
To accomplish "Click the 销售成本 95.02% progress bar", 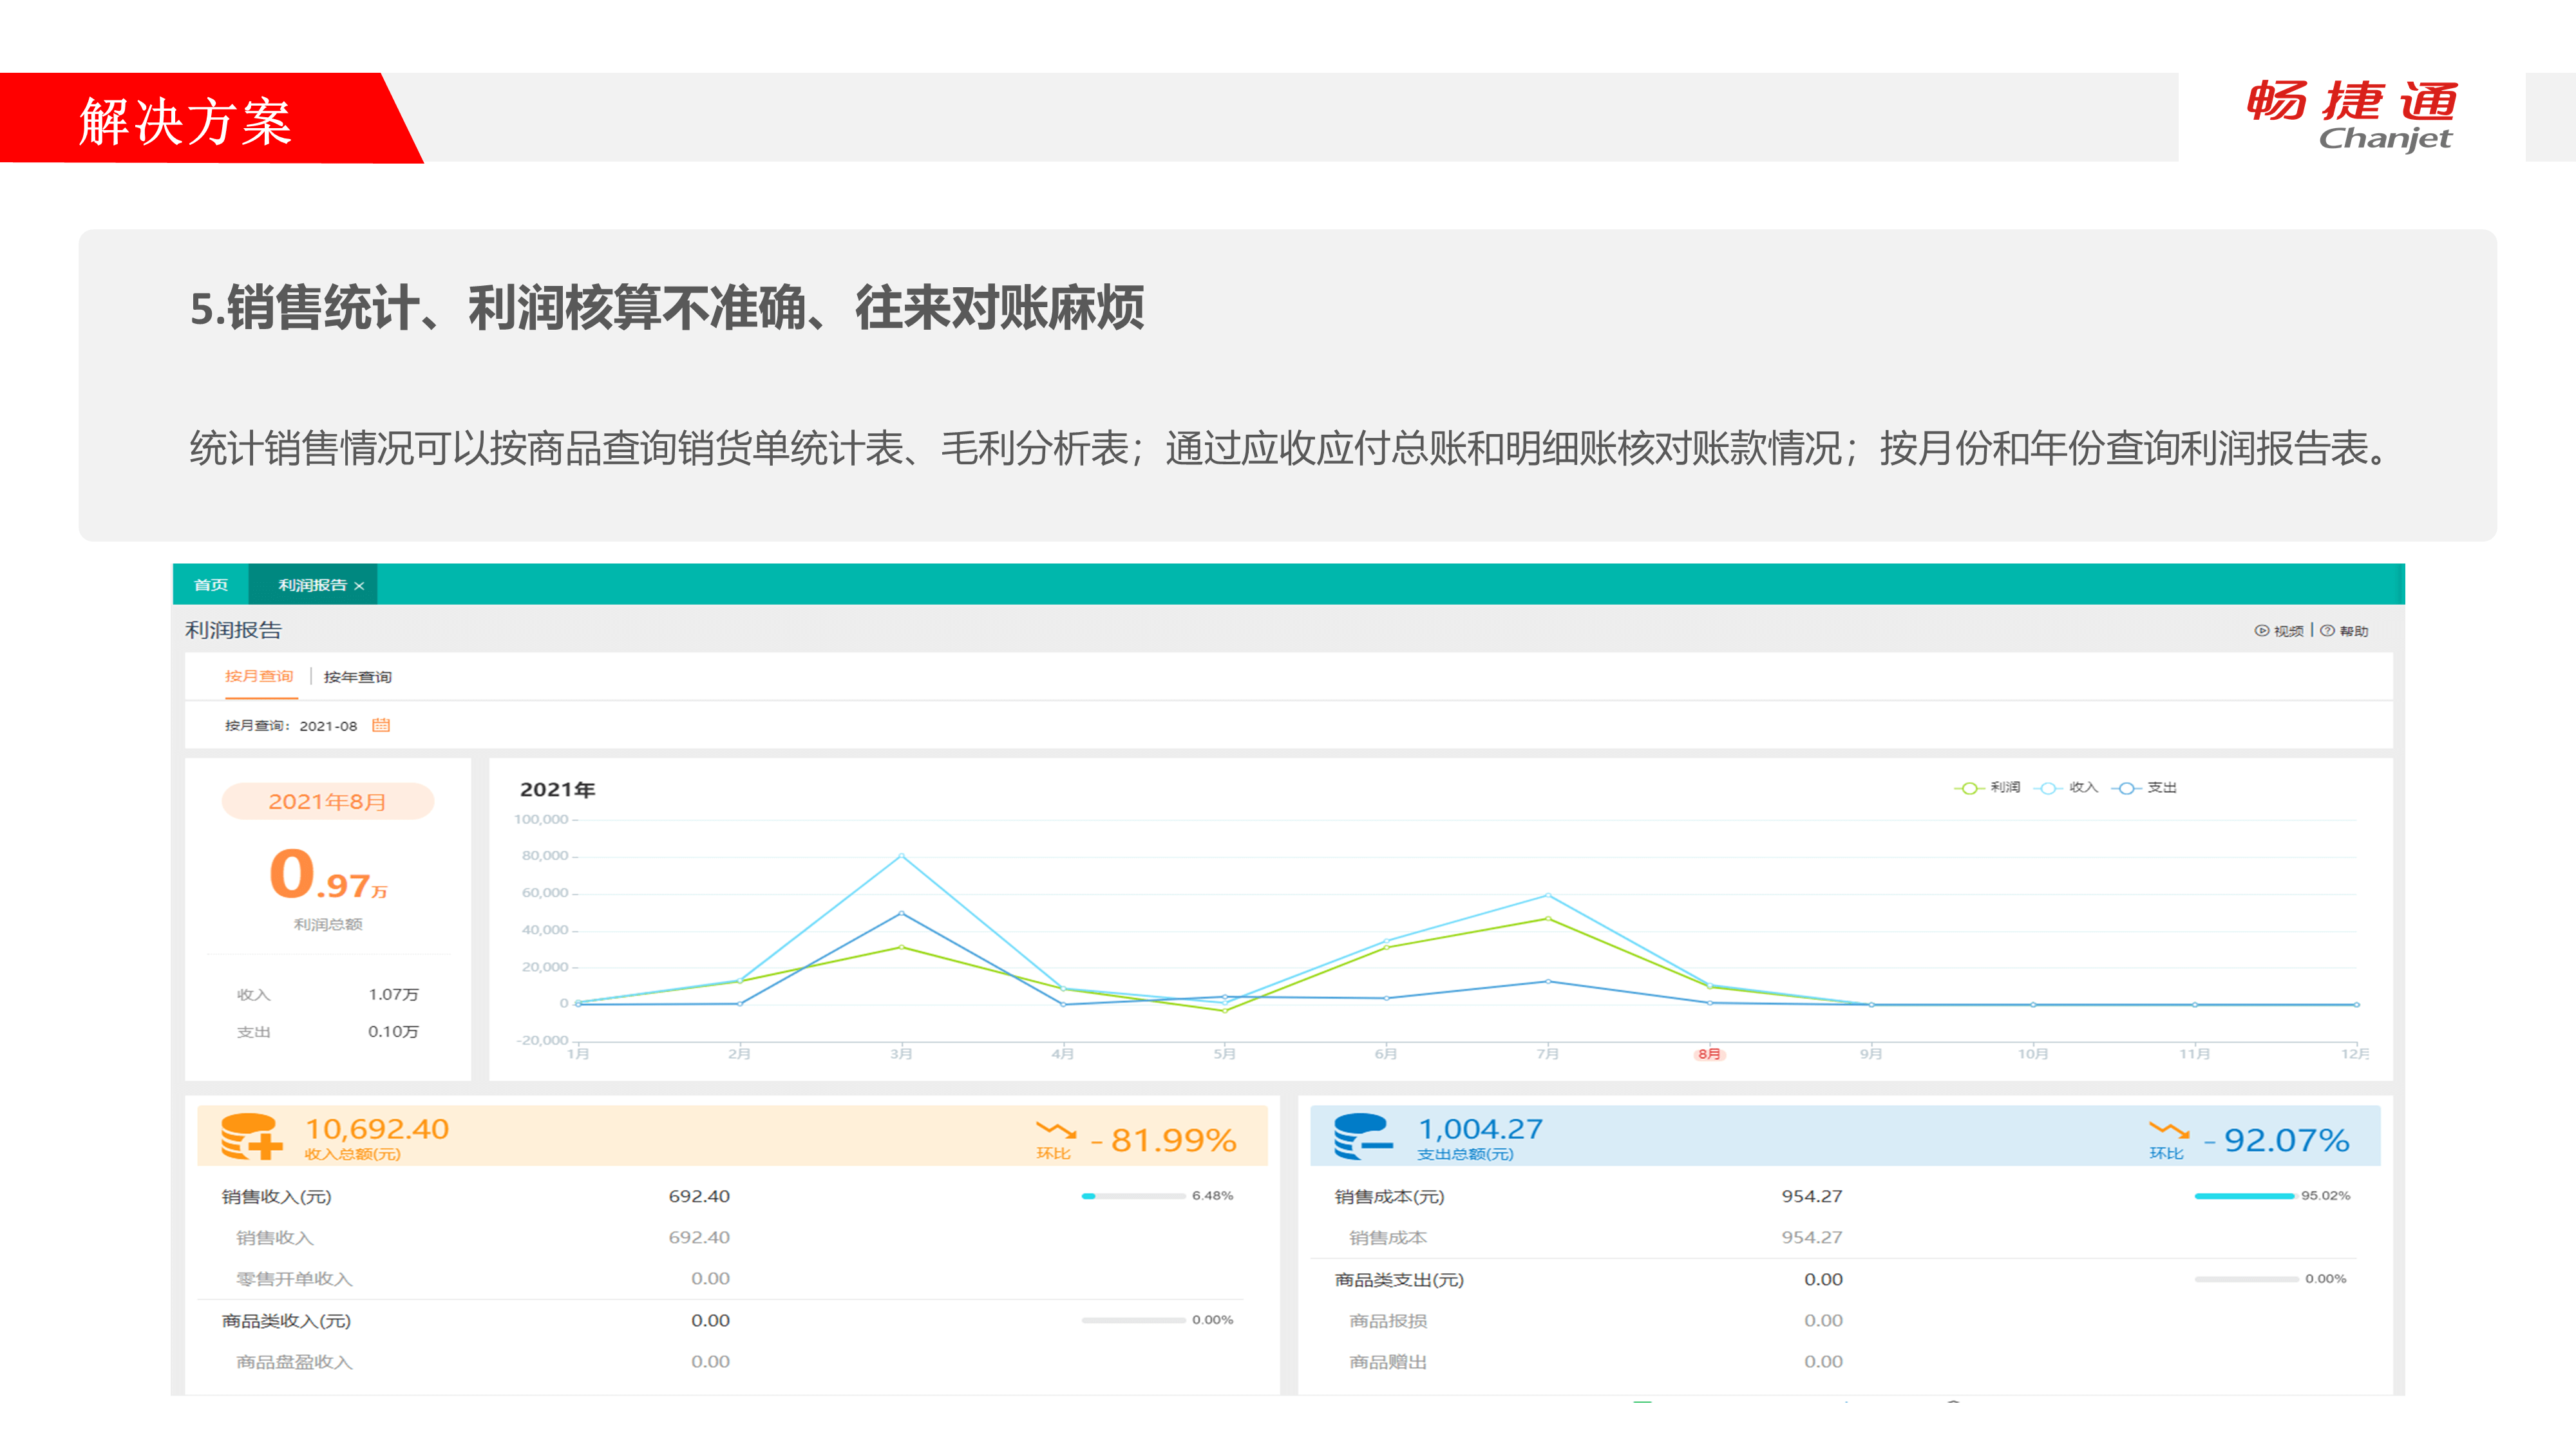I will [2244, 1196].
